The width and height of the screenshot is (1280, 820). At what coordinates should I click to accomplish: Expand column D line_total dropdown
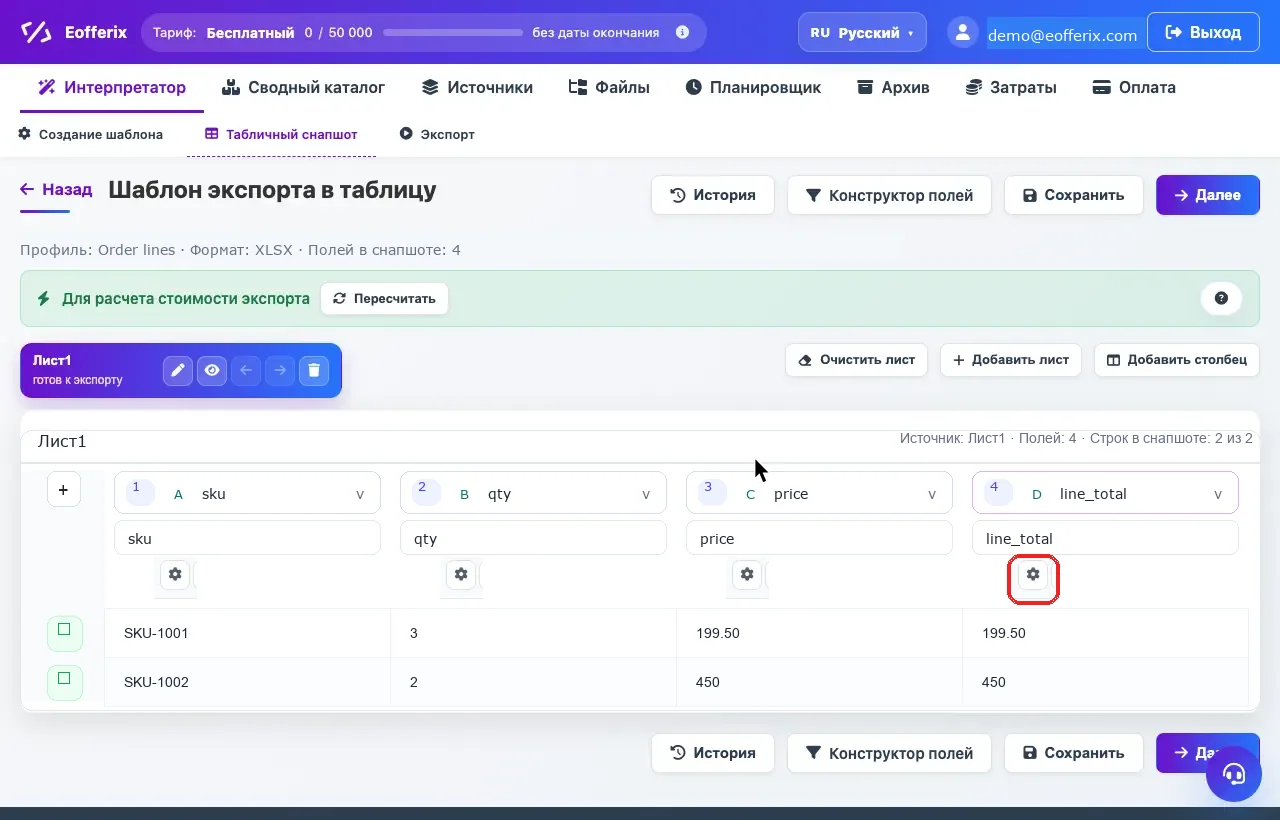[x=1105, y=493]
